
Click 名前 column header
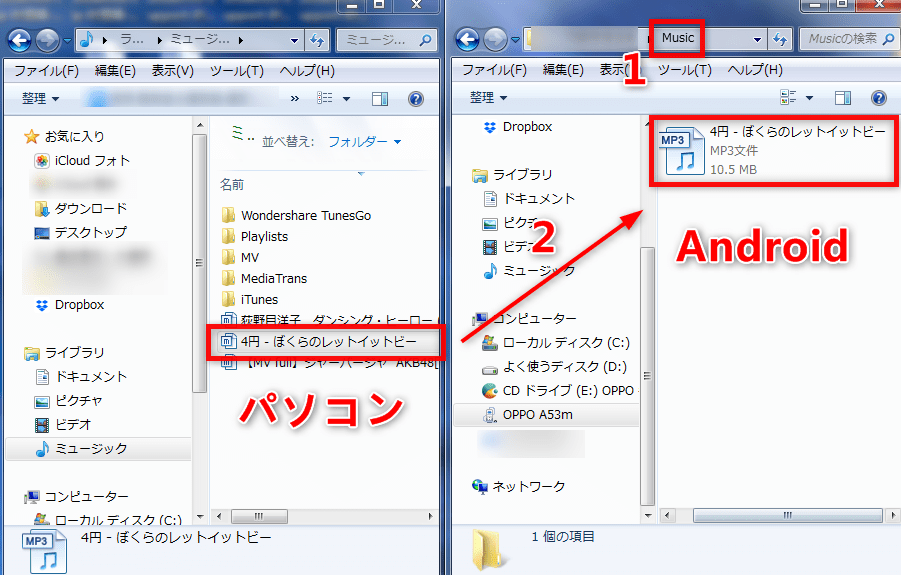(x=232, y=185)
